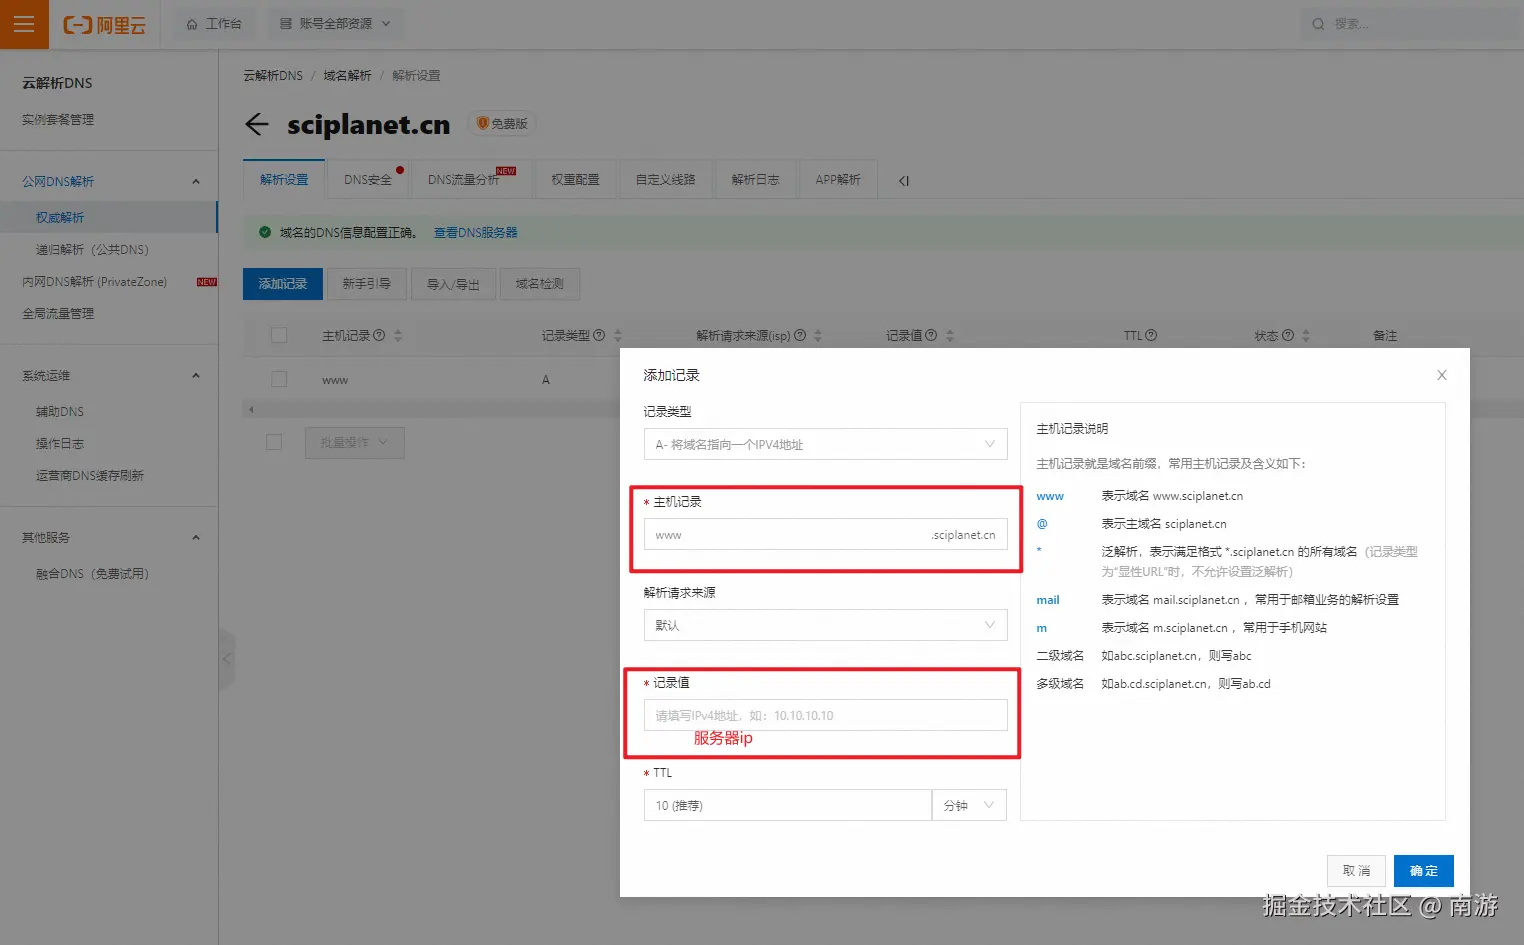The width and height of the screenshot is (1524, 945).
Task: Click the 免费版 badge
Action: tap(502, 123)
